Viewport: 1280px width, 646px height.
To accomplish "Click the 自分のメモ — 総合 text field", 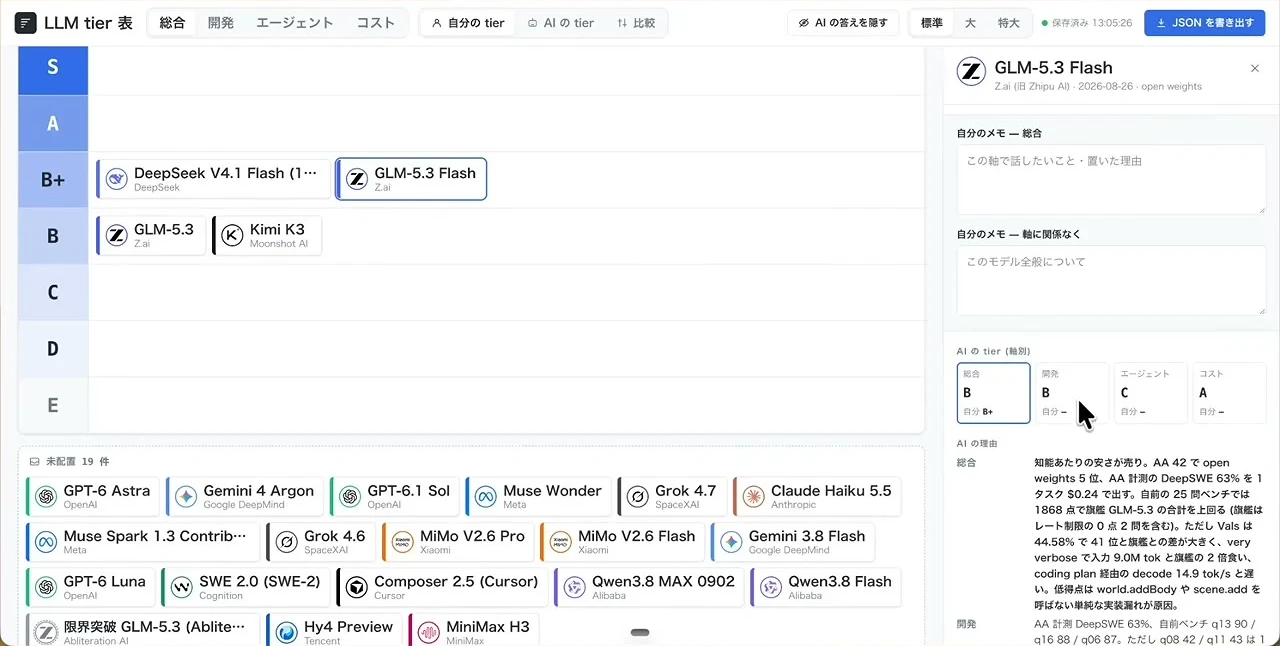I will [x=1111, y=179].
